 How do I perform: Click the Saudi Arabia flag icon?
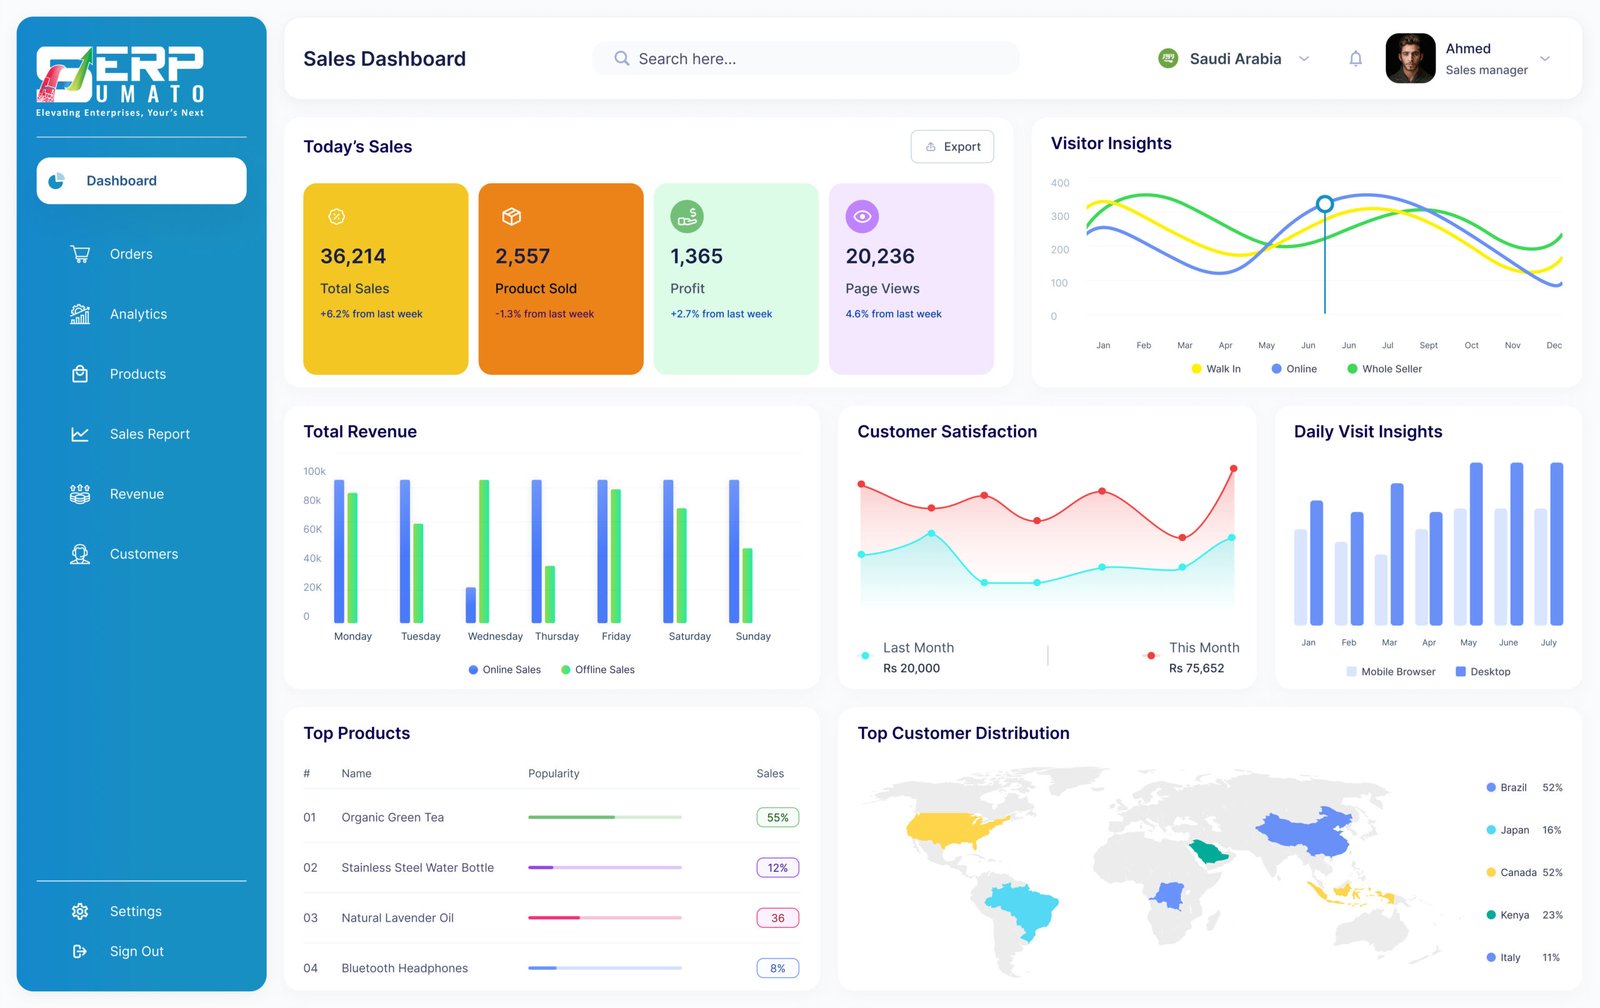(1168, 59)
